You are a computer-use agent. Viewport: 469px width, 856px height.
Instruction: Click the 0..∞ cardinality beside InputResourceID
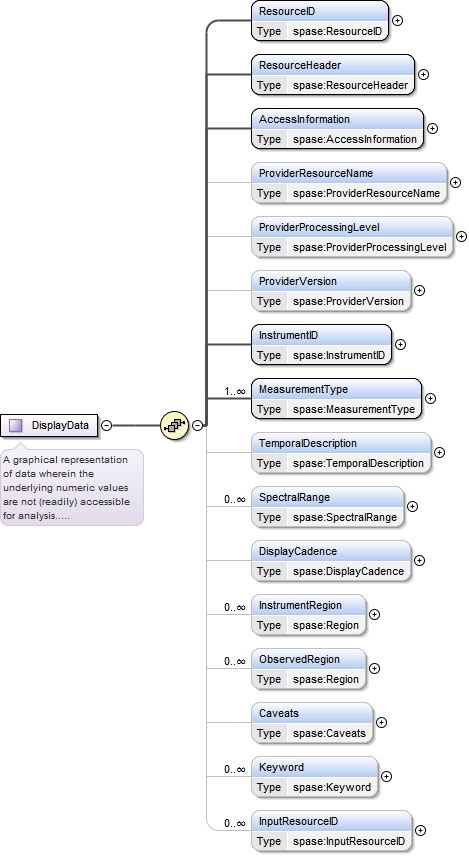coord(235,824)
